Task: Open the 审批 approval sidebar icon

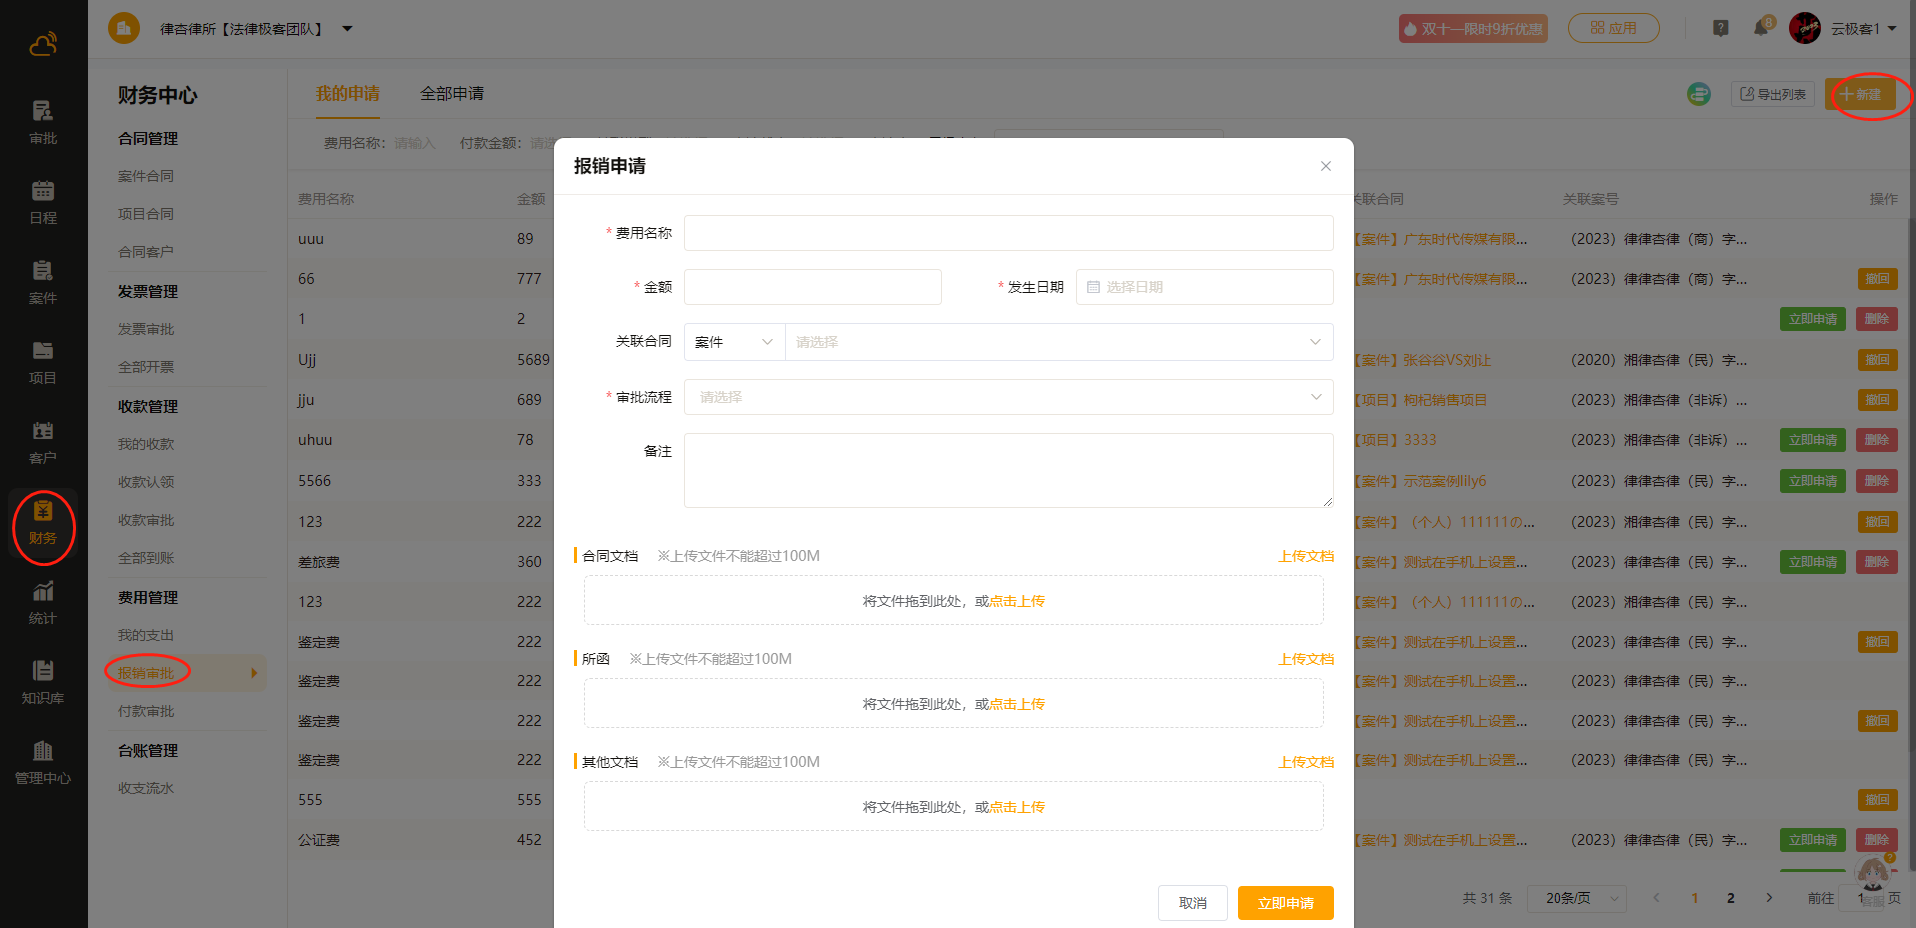Action: pos(43,122)
